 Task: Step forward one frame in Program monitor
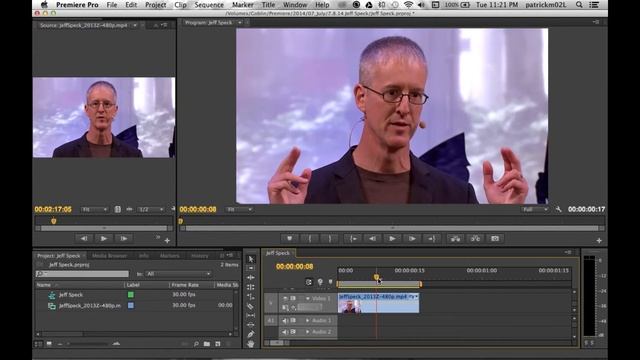412,239
